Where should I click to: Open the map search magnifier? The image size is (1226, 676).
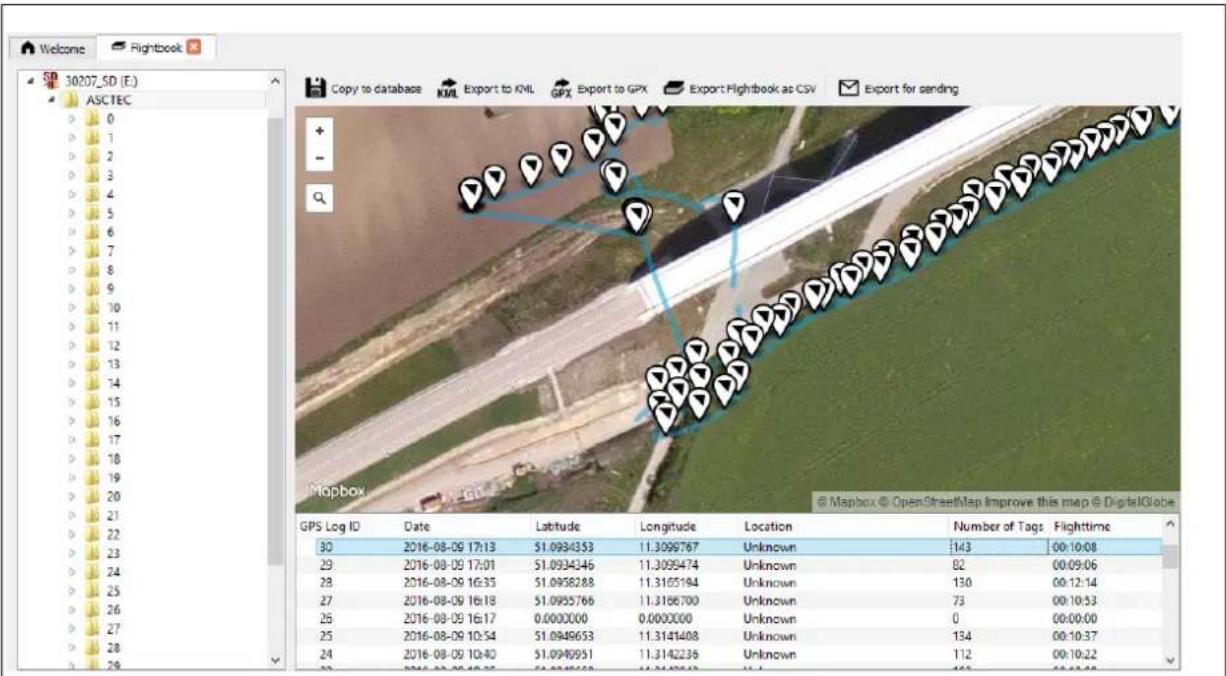click(319, 199)
